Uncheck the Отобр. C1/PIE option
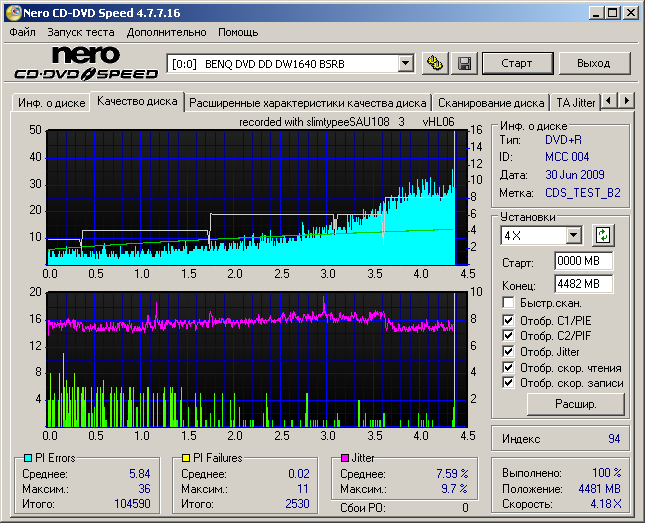Viewport: 645px width, 523px height. coord(509,320)
